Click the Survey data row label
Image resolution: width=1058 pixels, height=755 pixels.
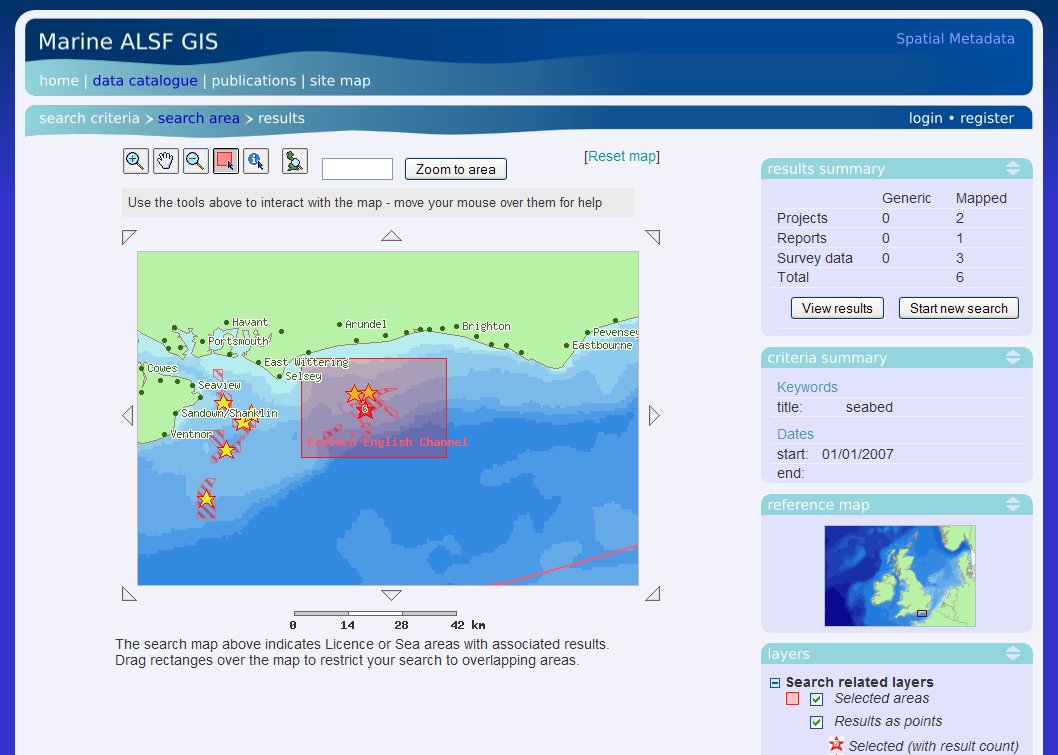point(814,258)
